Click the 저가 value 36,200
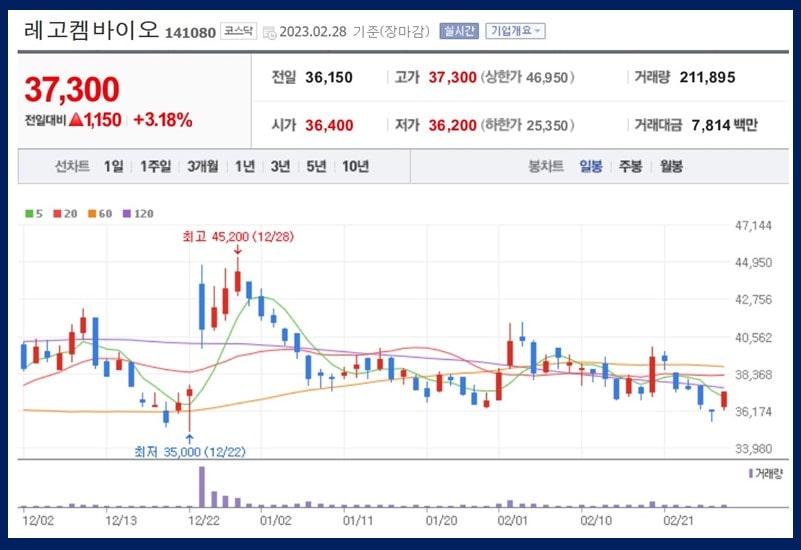This screenshot has width=801, height=550. pos(452,125)
